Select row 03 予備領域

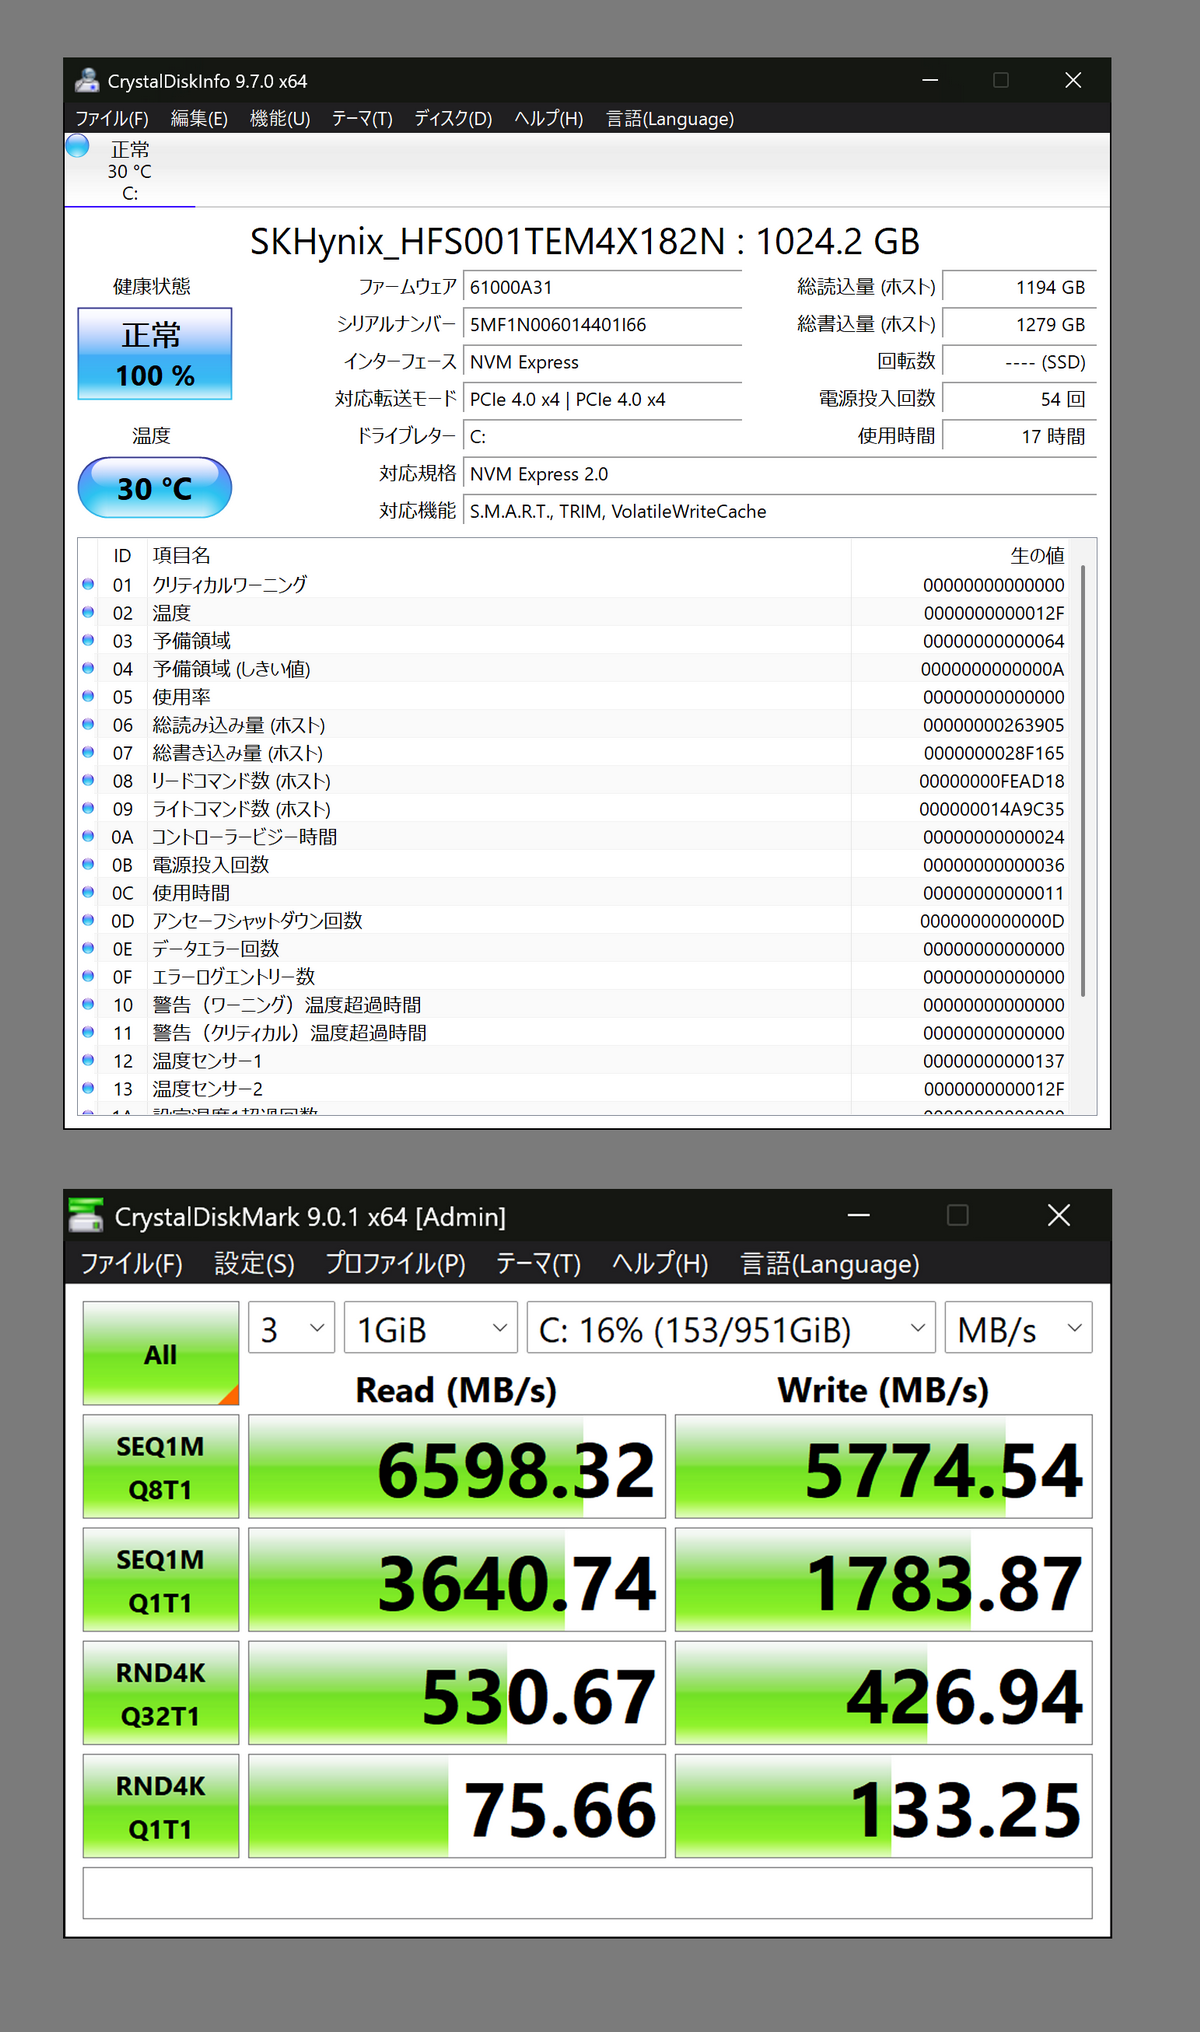[x=574, y=641]
